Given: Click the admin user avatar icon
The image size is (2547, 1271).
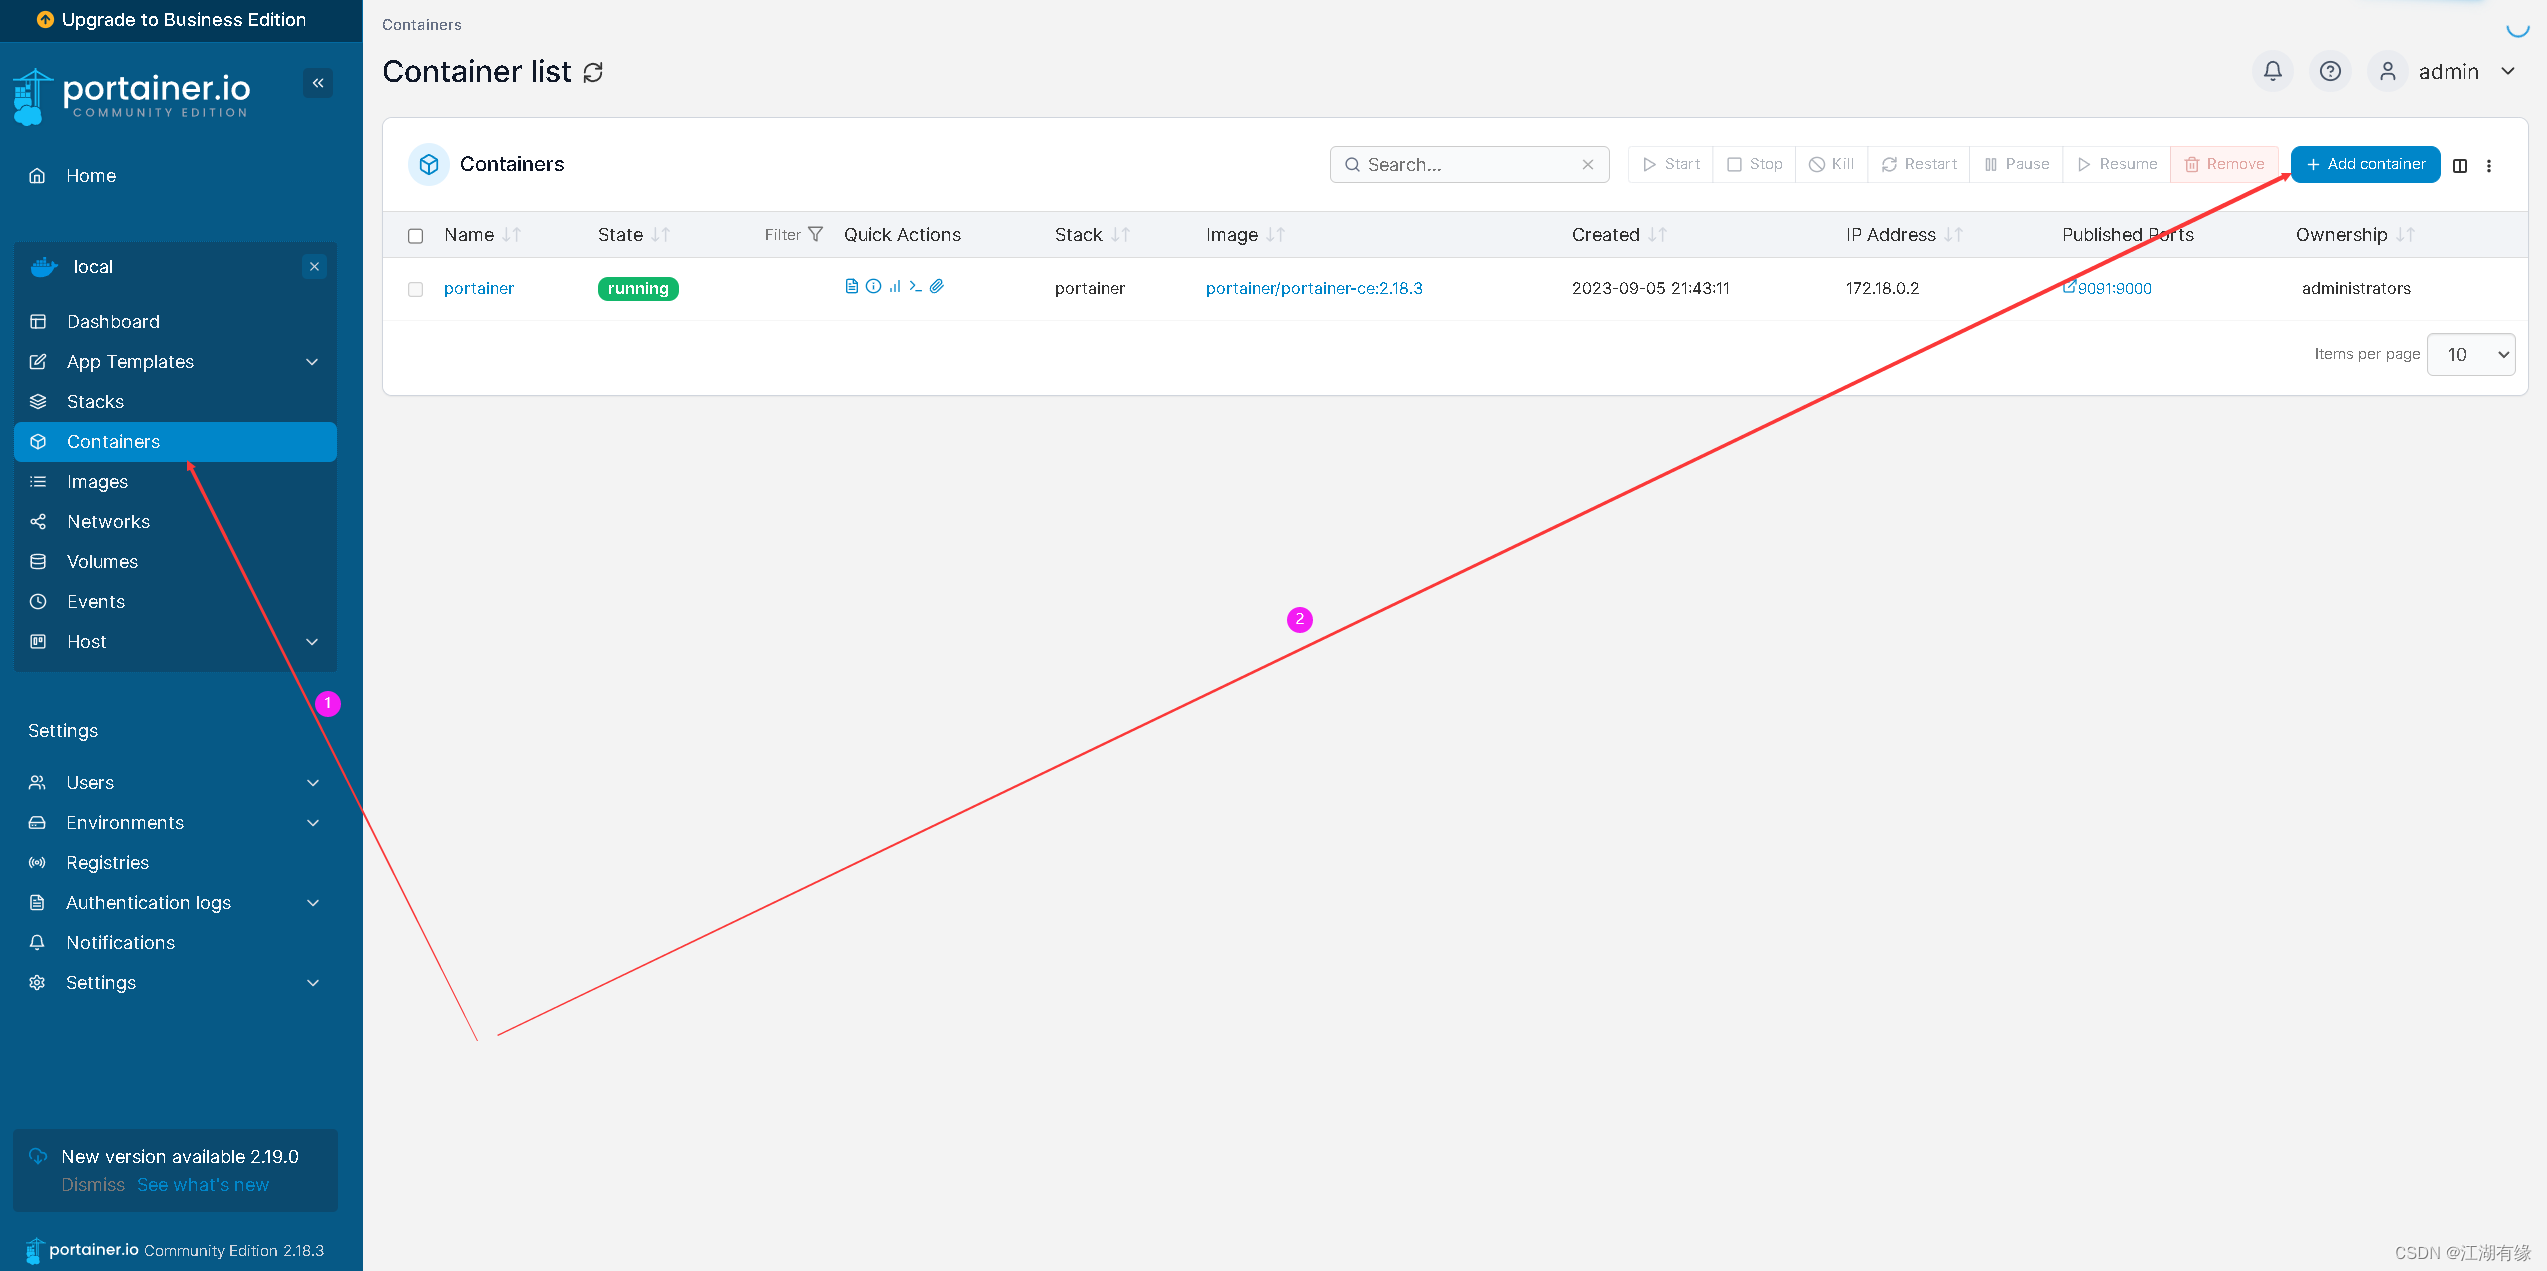Looking at the screenshot, I should click(x=2387, y=71).
